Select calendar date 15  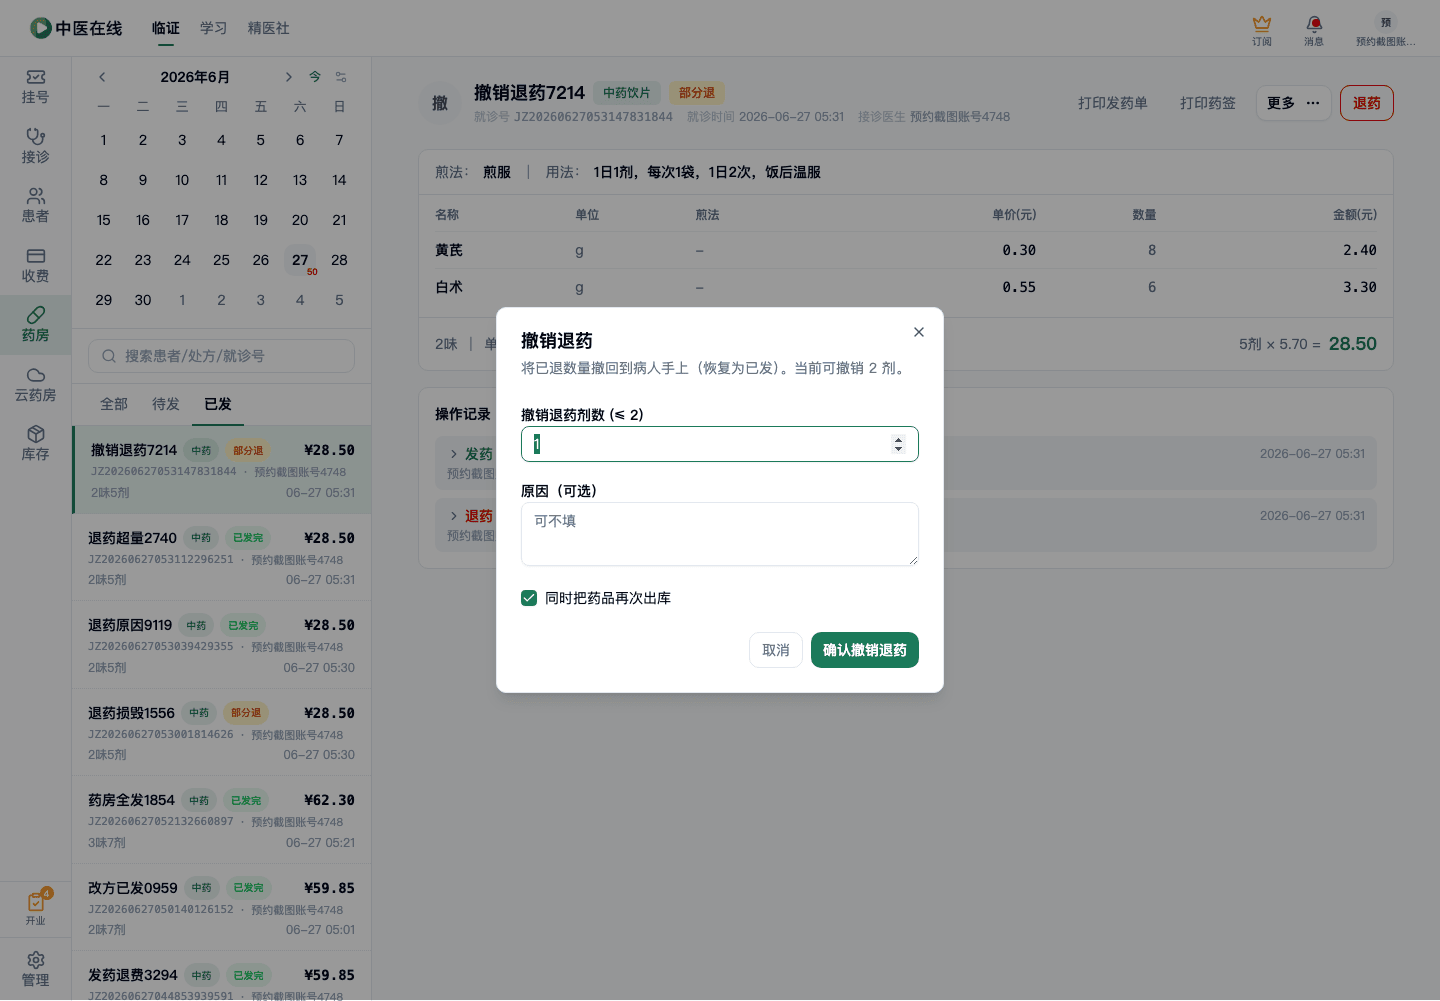104,220
